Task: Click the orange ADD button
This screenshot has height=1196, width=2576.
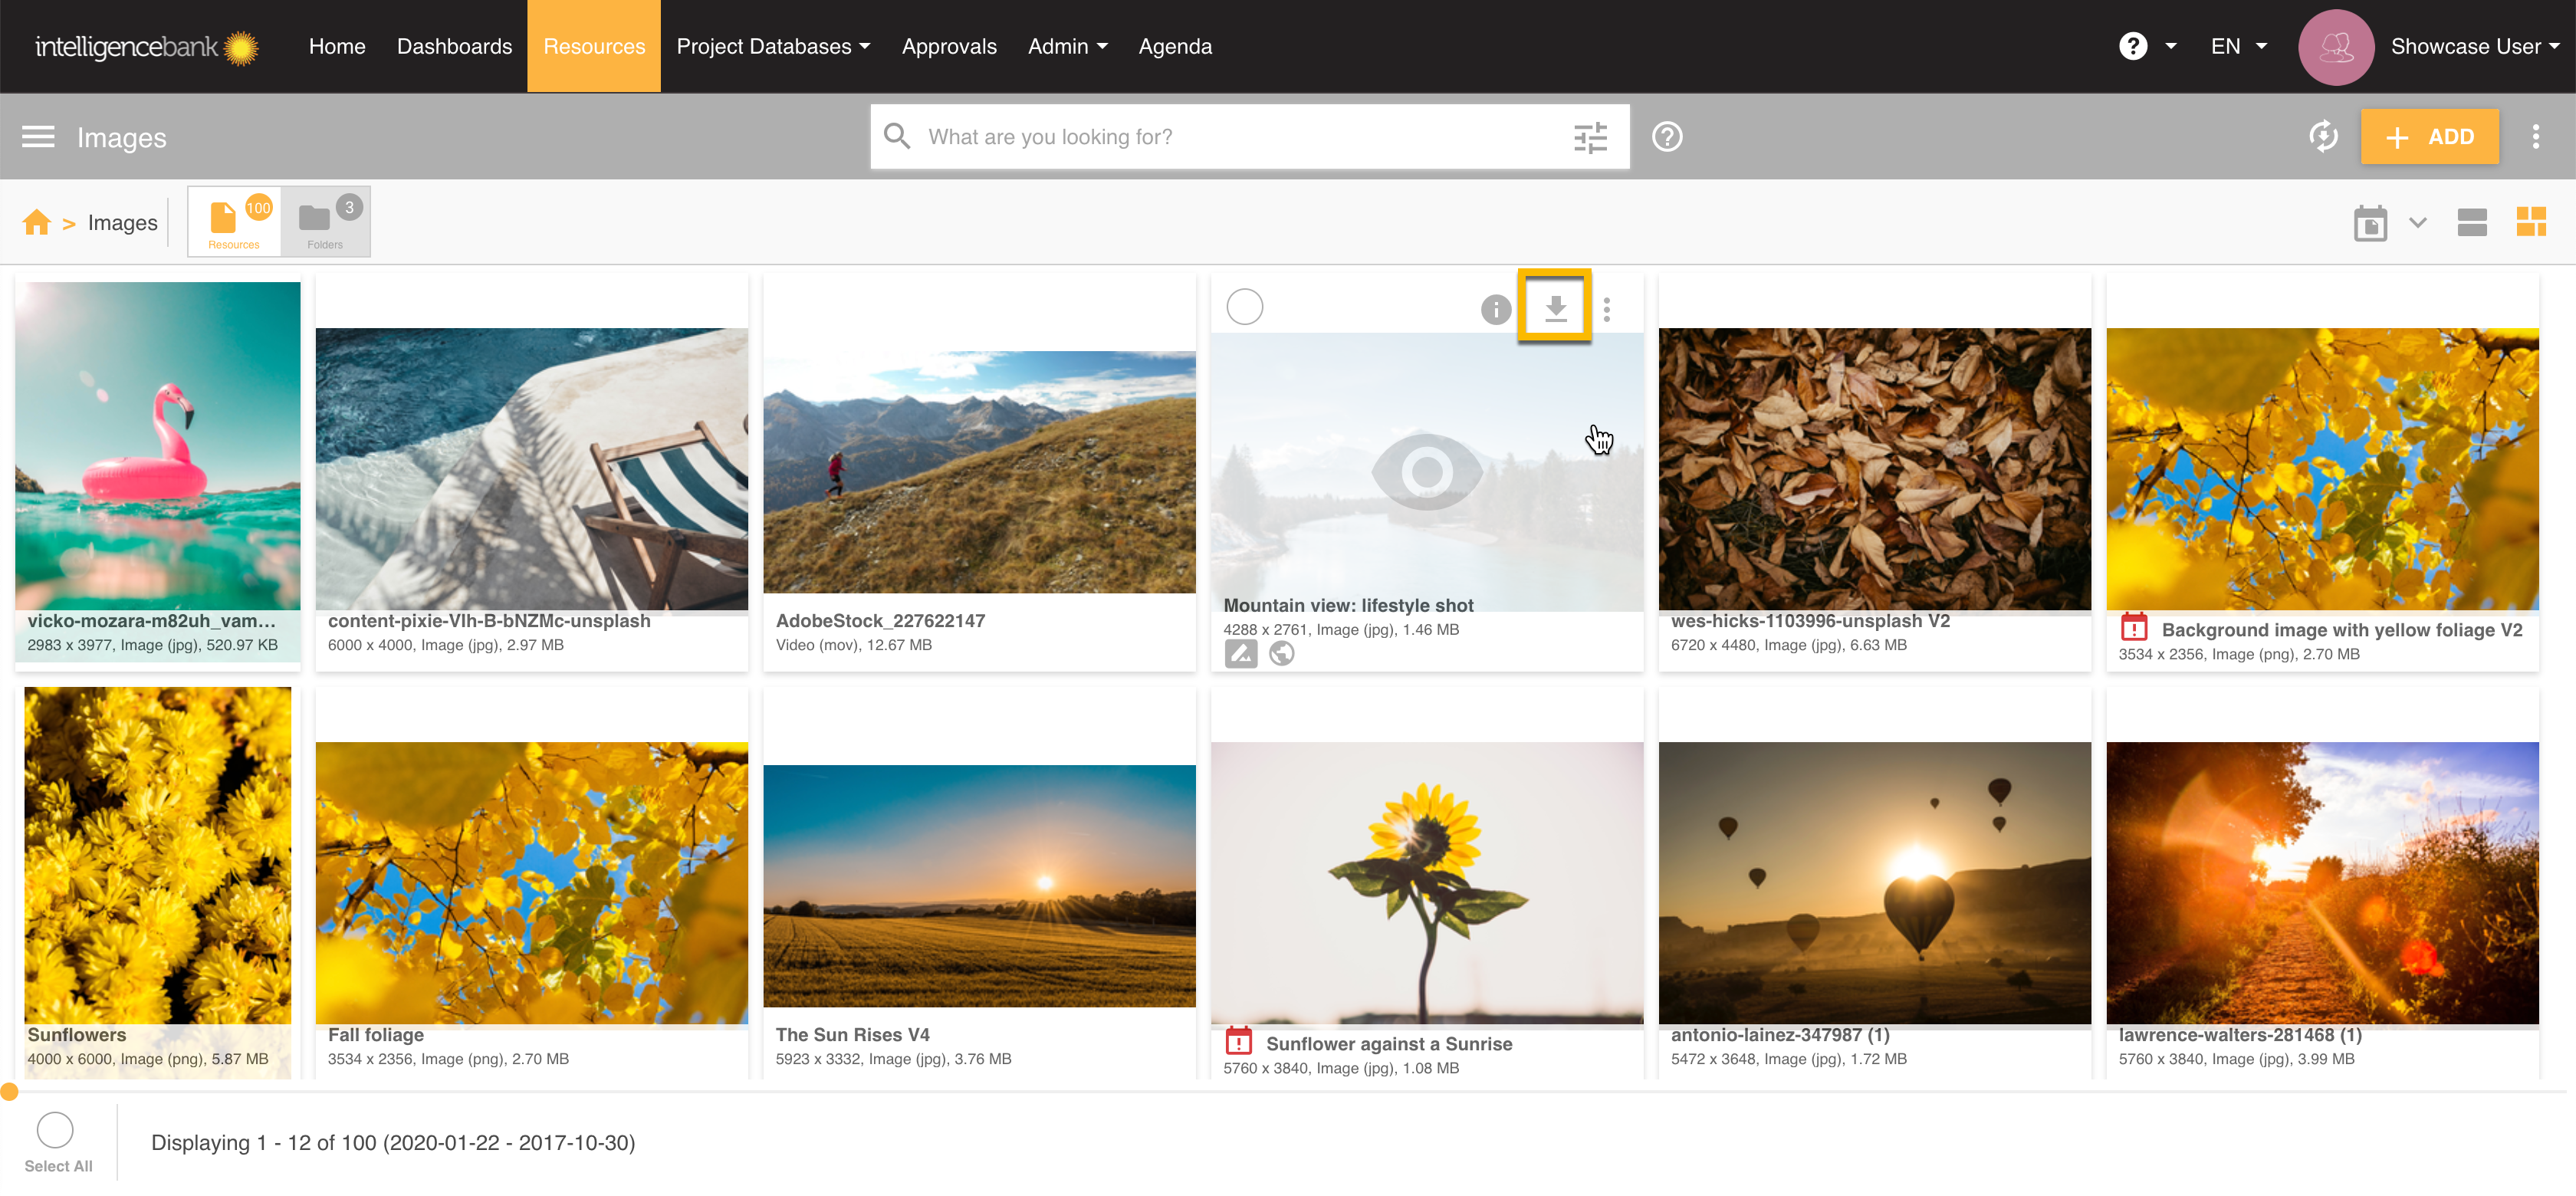Action: 2429,137
